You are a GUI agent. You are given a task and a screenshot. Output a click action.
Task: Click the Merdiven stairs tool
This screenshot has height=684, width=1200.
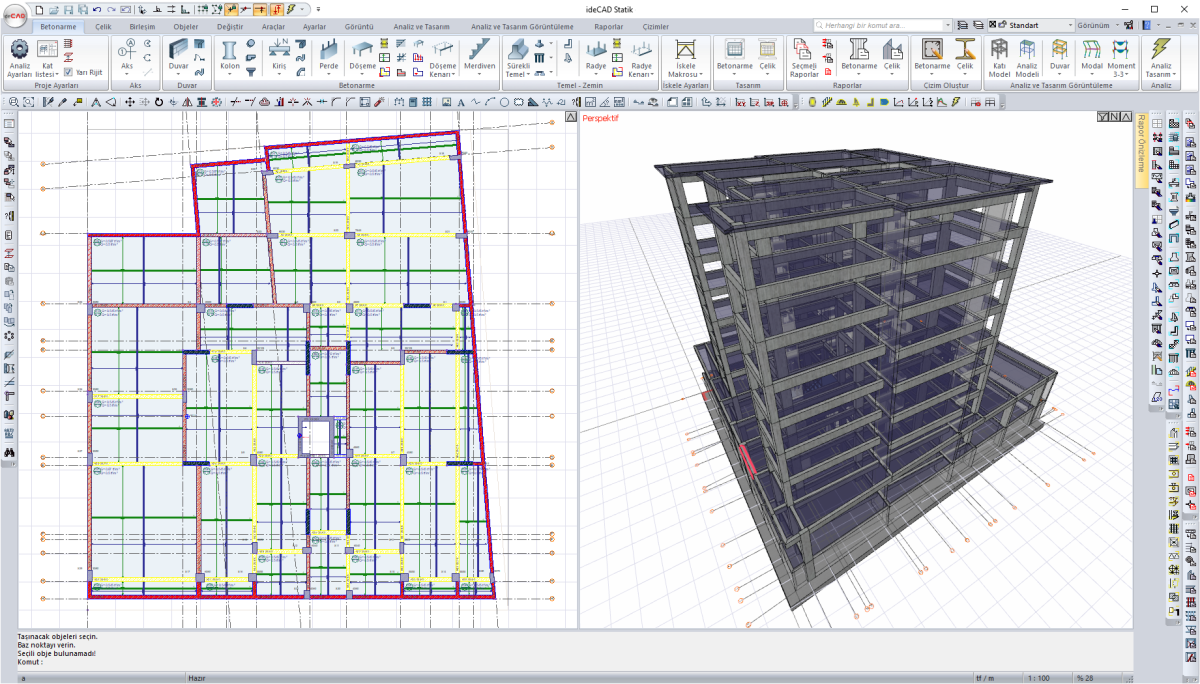[480, 52]
